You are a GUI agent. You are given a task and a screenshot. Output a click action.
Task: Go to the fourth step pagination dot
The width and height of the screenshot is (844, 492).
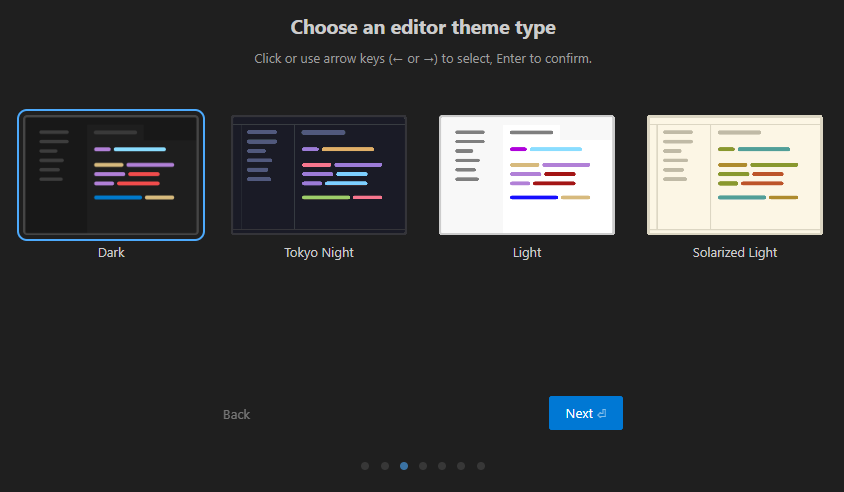423,466
